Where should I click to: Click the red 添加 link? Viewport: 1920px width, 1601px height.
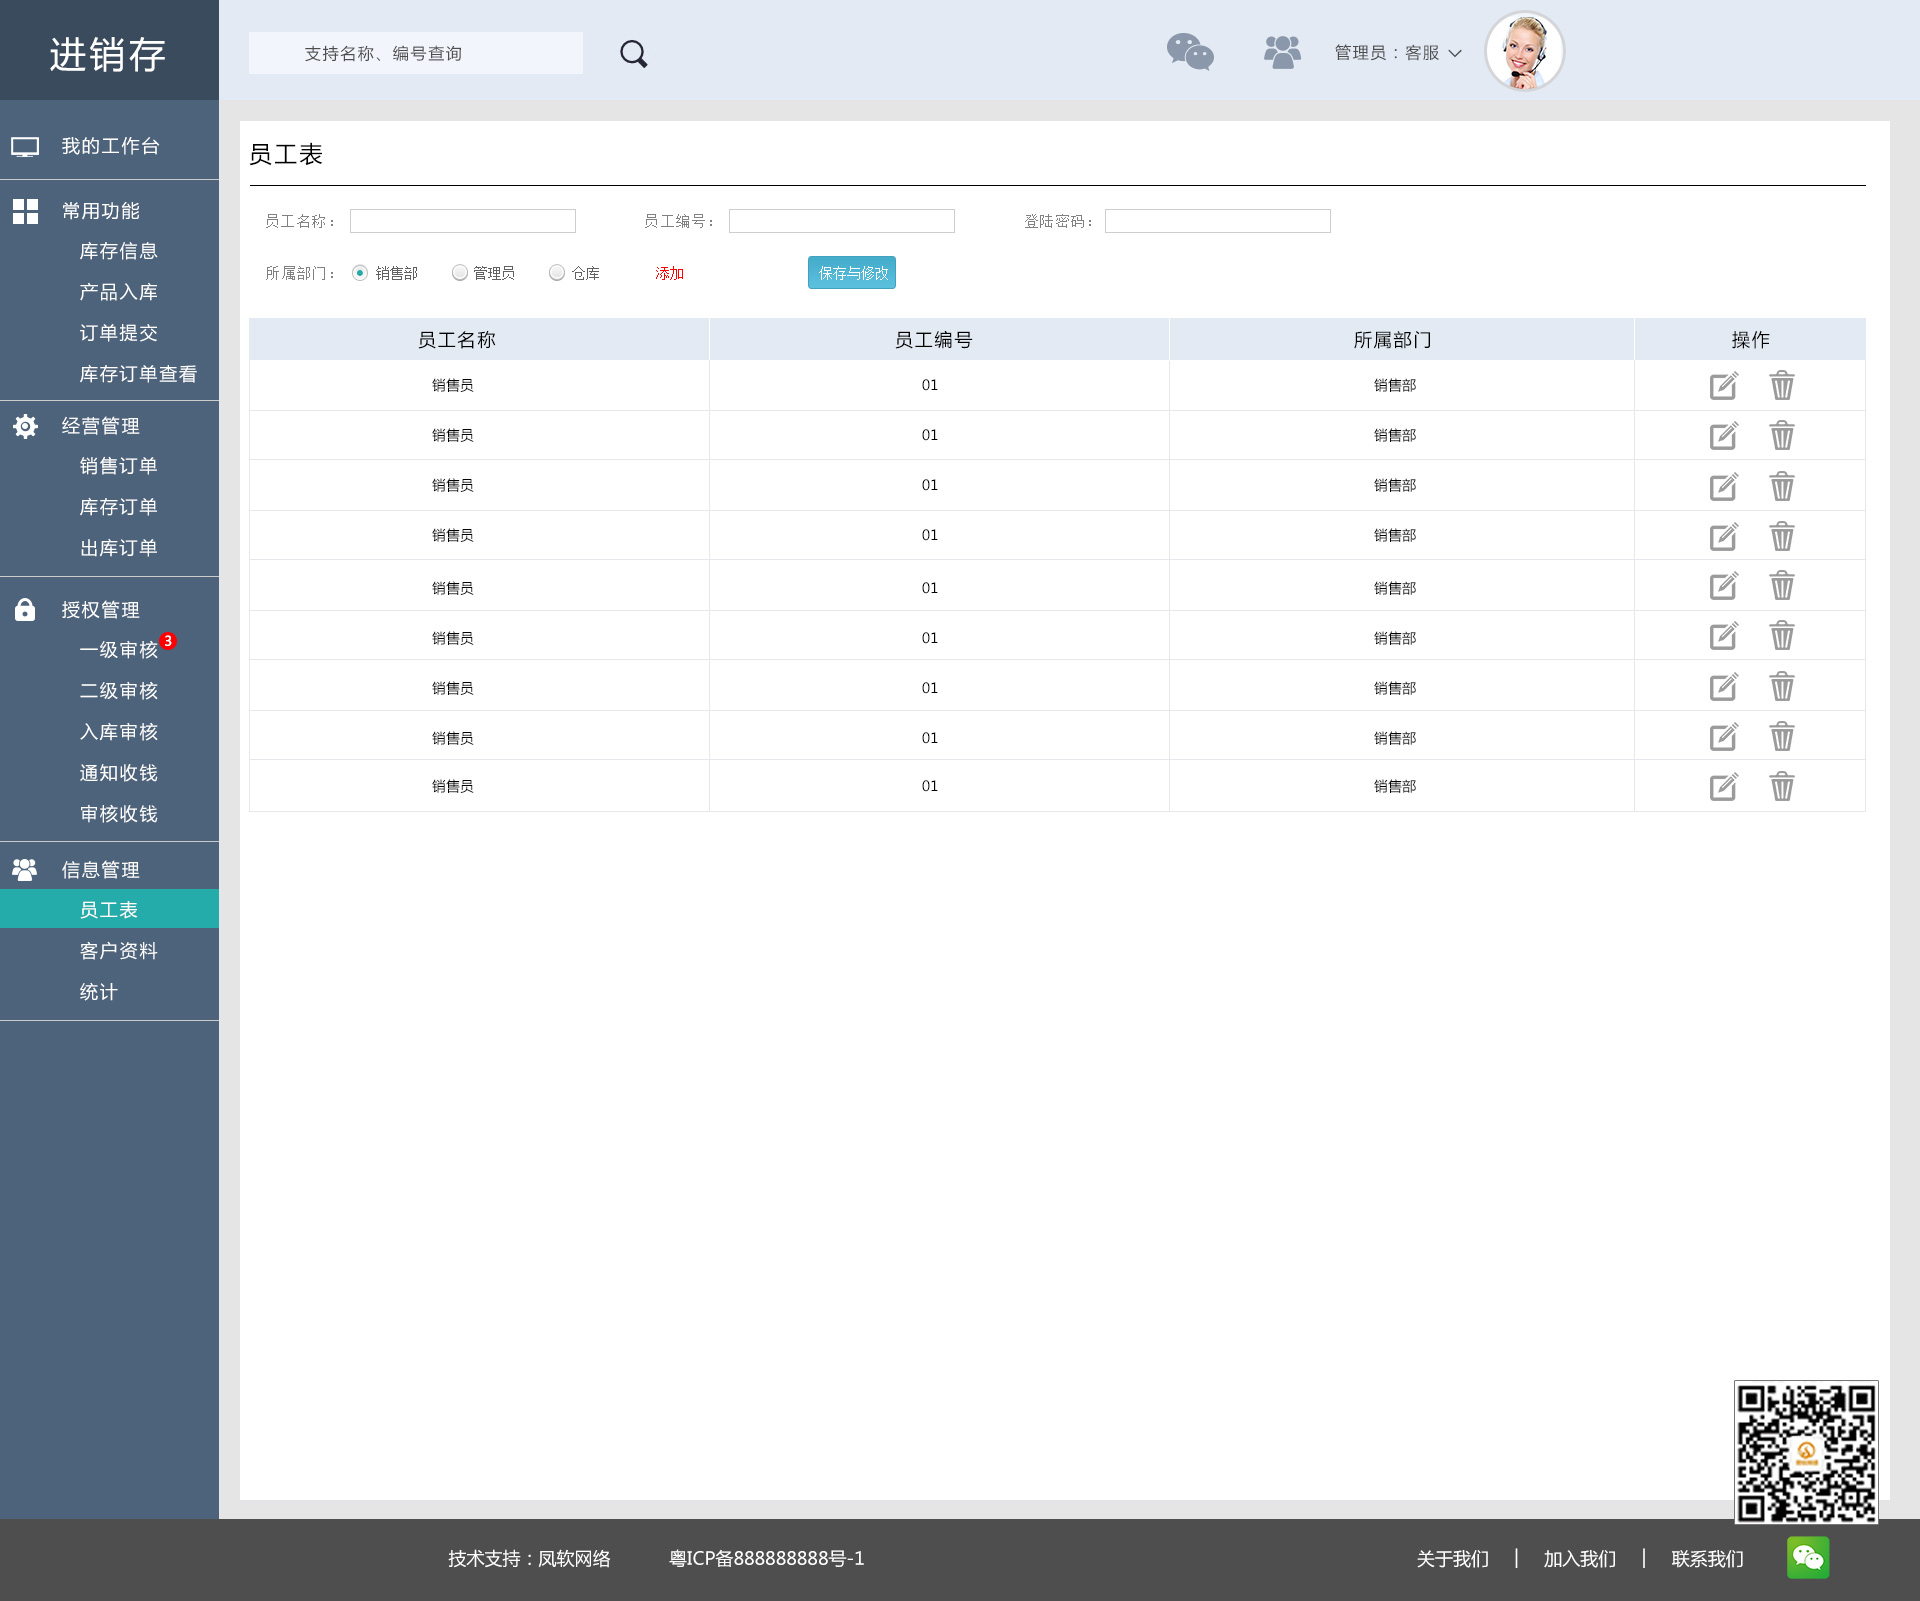point(669,273)
